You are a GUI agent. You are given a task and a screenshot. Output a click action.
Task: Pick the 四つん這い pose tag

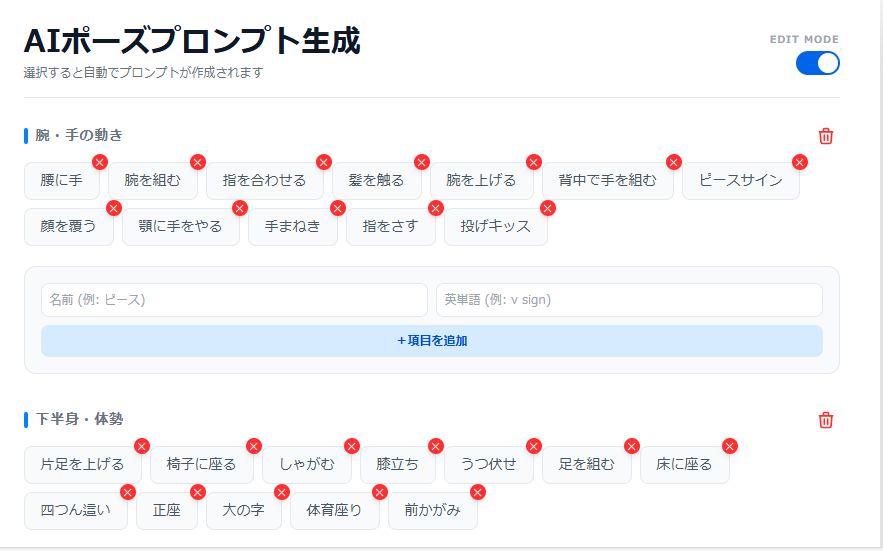[75, 511]
